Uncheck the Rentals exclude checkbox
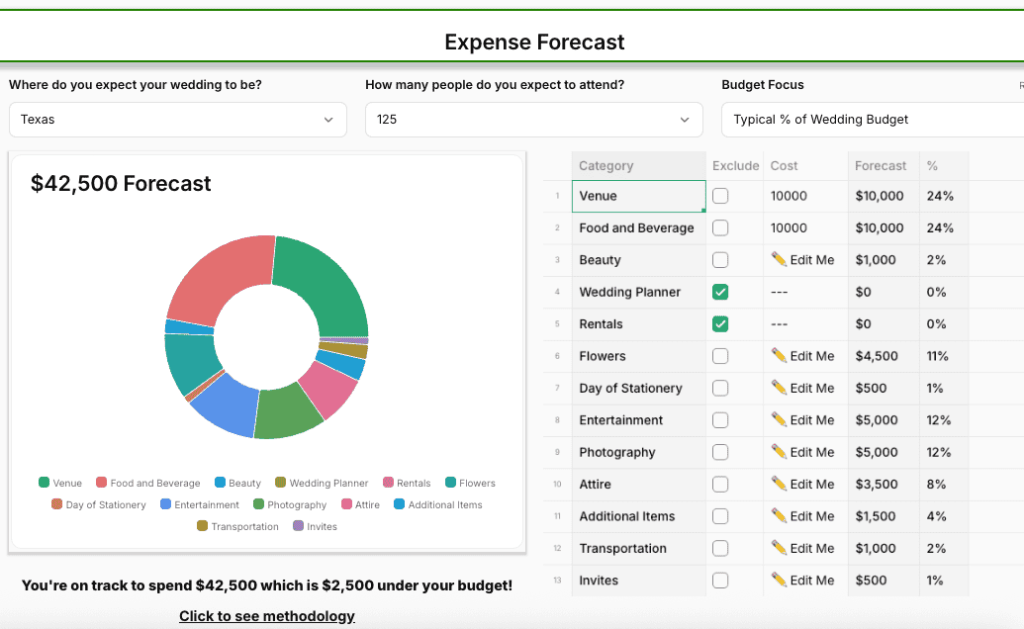This screenshot has width=1024, height=629. click(x=720, y=324)
